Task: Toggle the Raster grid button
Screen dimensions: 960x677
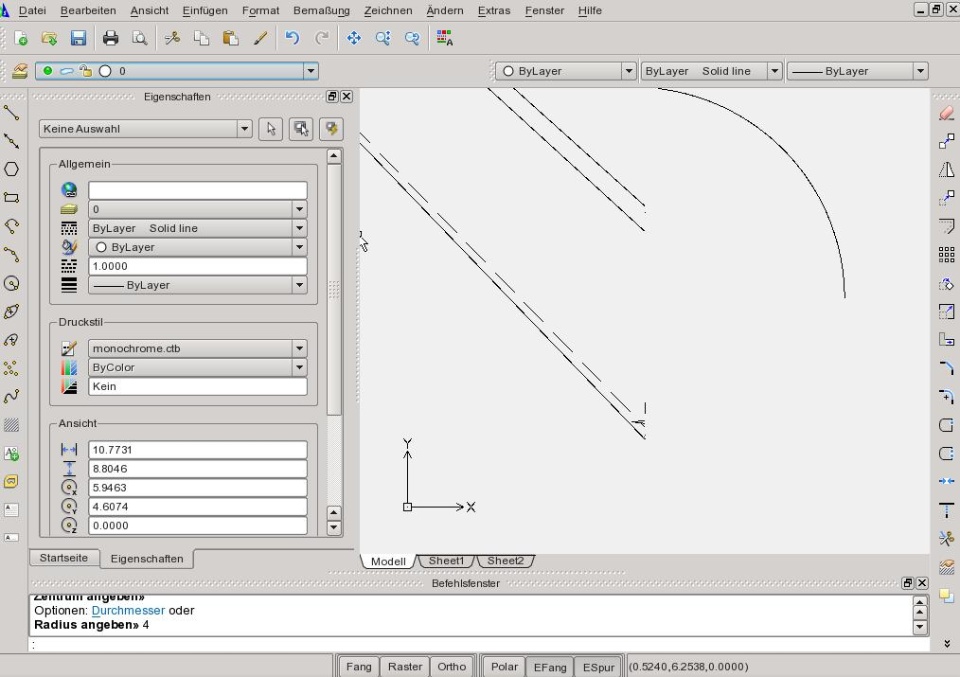Action: [405, 667]
